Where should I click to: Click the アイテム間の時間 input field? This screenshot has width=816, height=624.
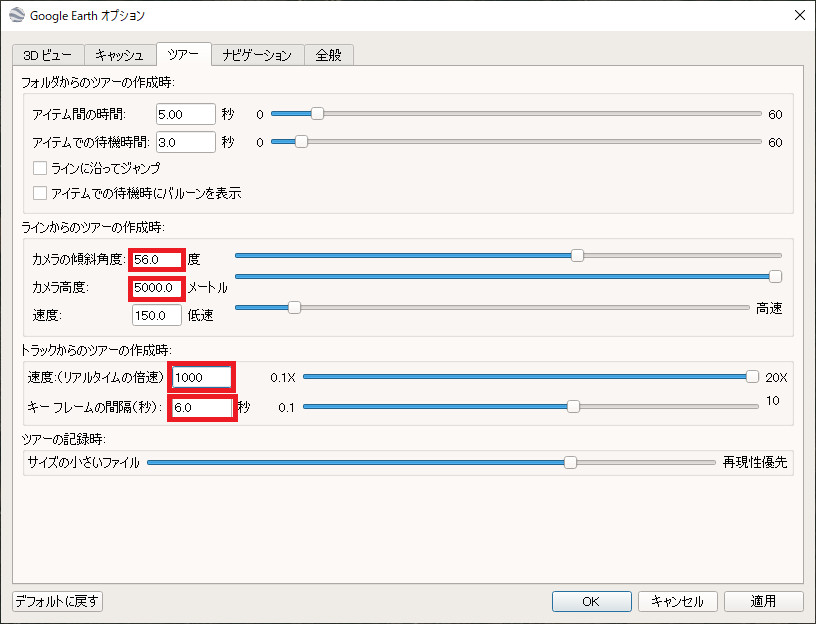tap(185, 114)
